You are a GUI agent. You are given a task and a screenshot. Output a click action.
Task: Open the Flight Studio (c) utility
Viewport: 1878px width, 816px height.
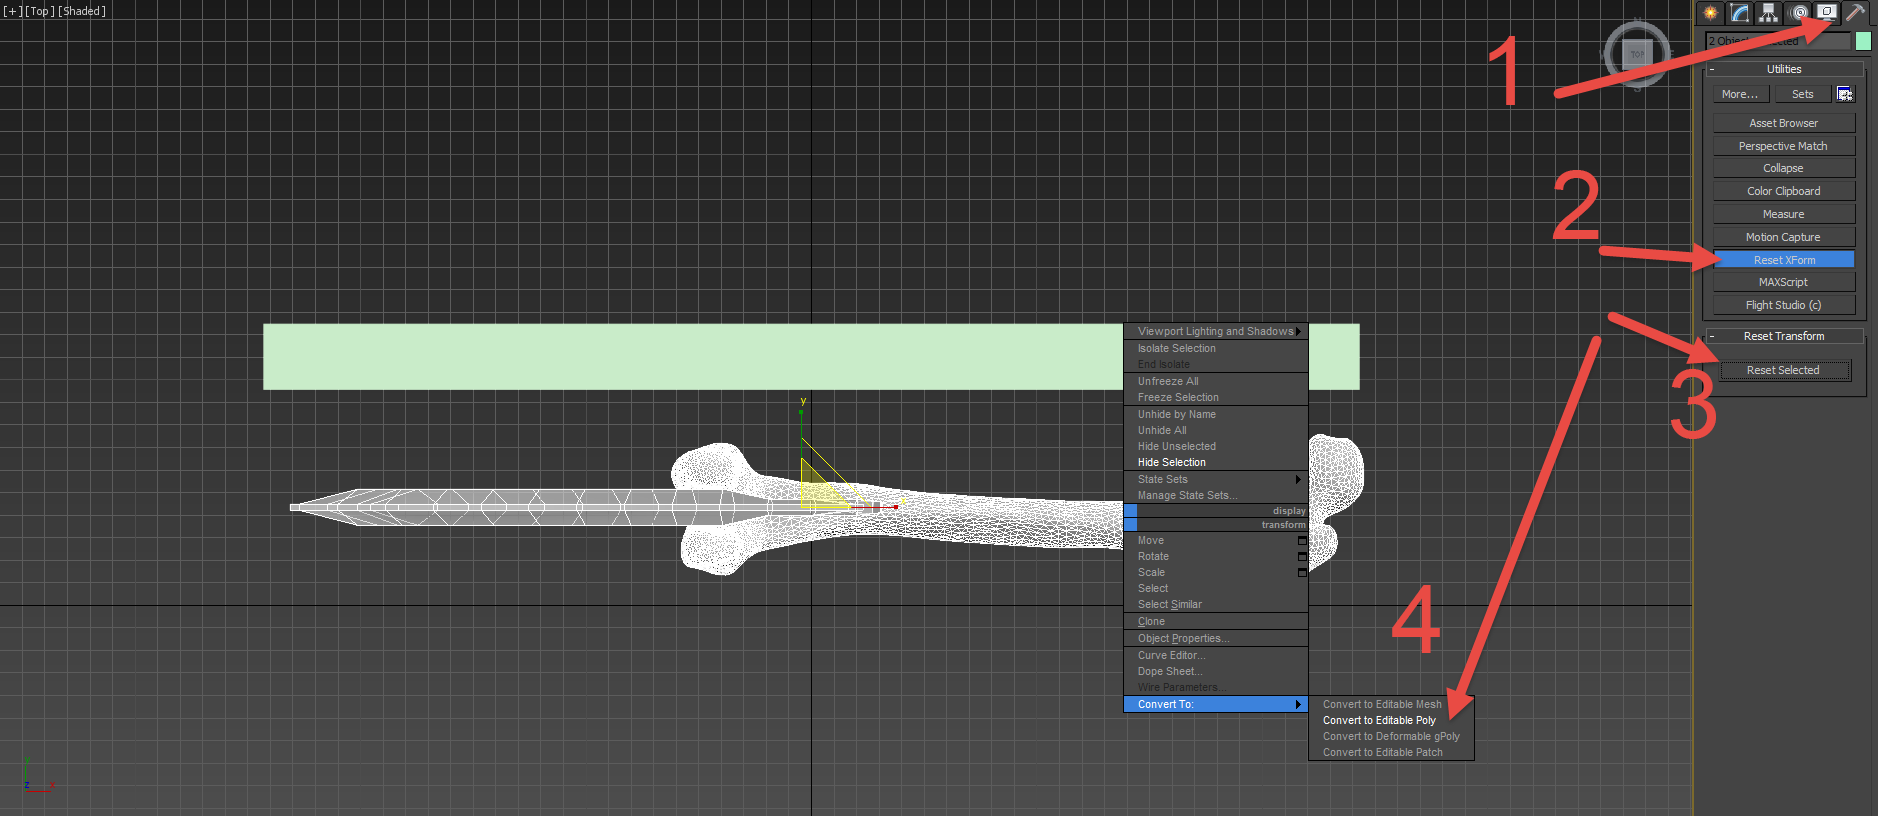[1784, 305]
